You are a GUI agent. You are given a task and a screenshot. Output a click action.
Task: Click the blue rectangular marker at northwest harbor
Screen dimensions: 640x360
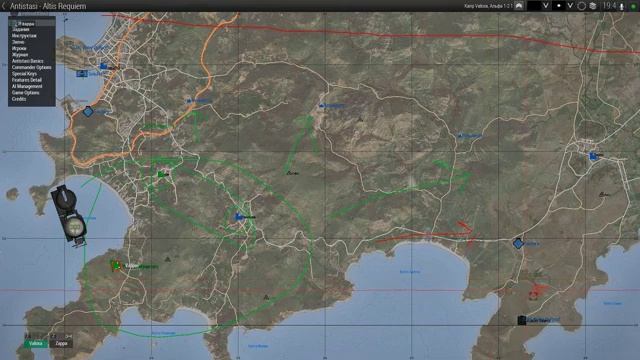click(x=82, y=74)
